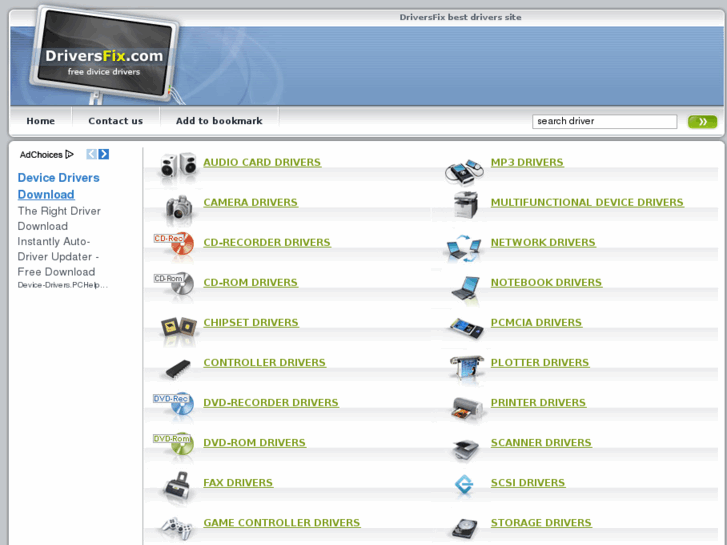Click the Device-Drivers.PCHelp ad URL
This screenshot has height=545, width=727.
(x=63, y=285)
